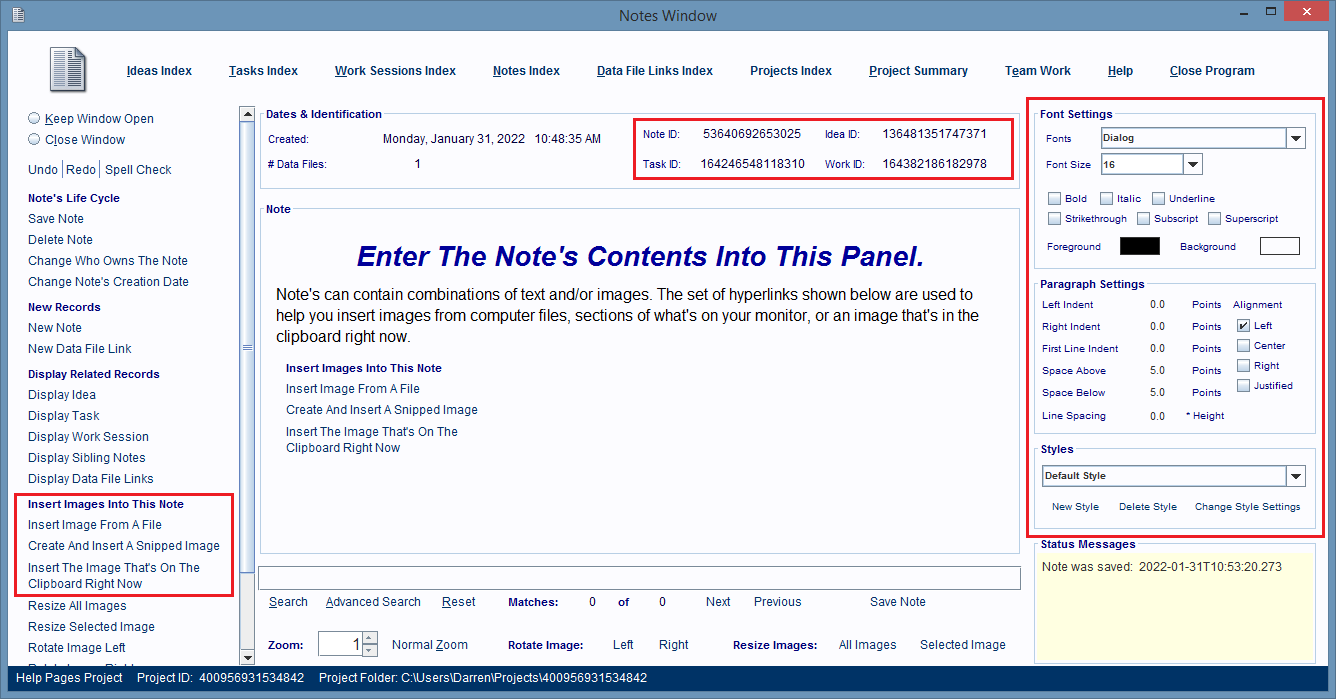The image size is (1336, 699).
Task: Click the left sidebar scrollbar down arrow
Action: (x=247, y=657)
